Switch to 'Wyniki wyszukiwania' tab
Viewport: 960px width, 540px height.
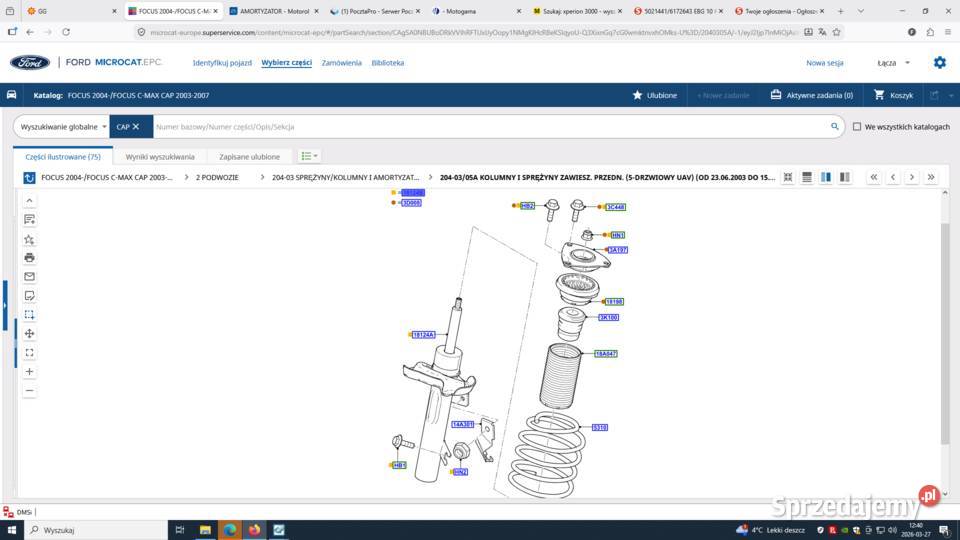(160, 156)
